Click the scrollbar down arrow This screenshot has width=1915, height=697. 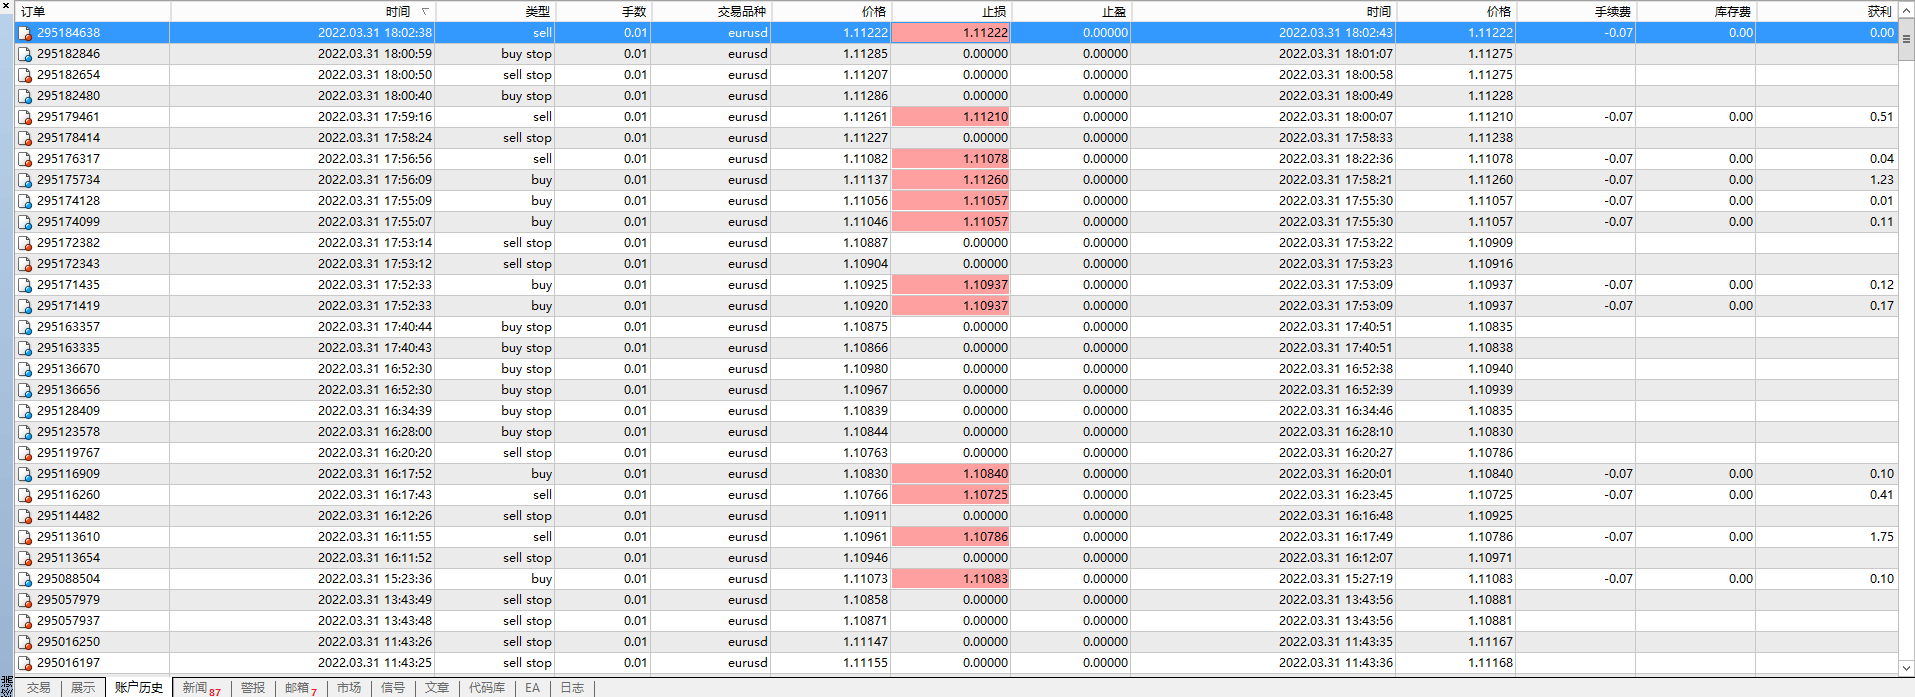(1906, 668)
